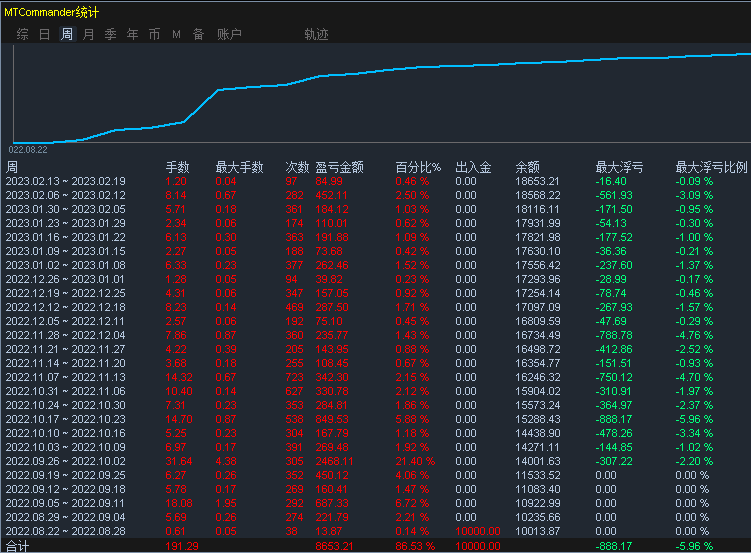751x553 pixels.
Task: Open the 月 monthly statistics tab
Action: click(x=88, y=34)
